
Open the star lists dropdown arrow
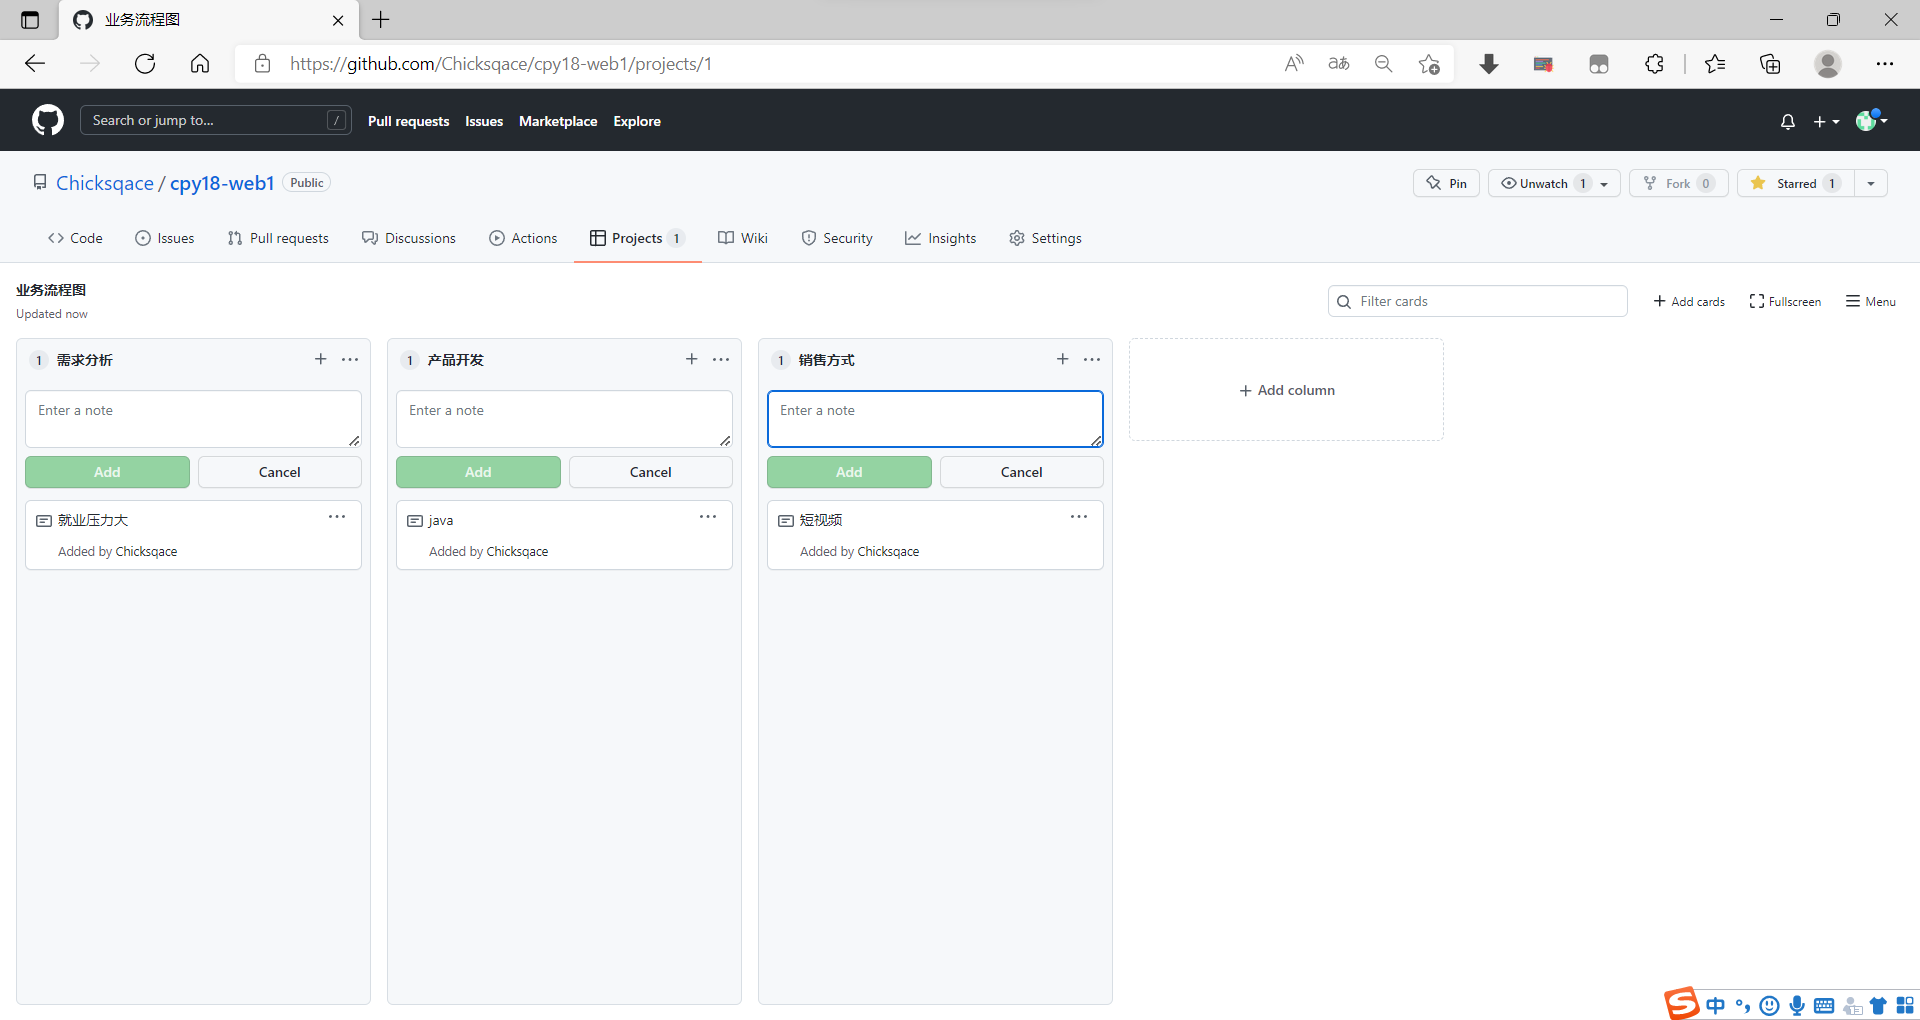point(1871,183)
